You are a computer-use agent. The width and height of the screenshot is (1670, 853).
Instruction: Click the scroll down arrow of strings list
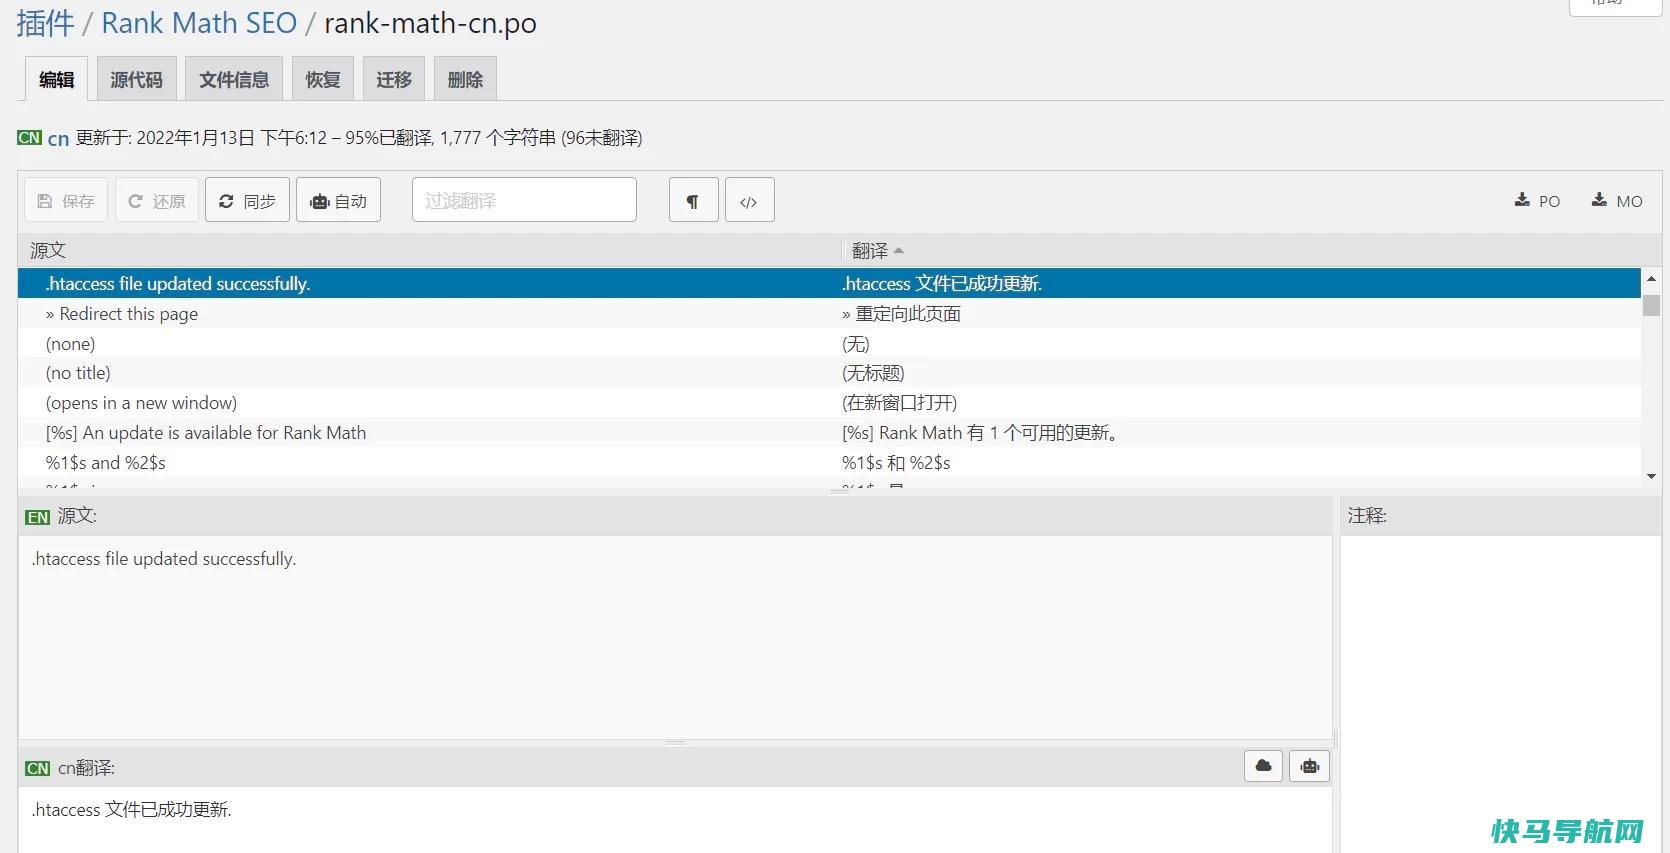tap(1651, 476)
